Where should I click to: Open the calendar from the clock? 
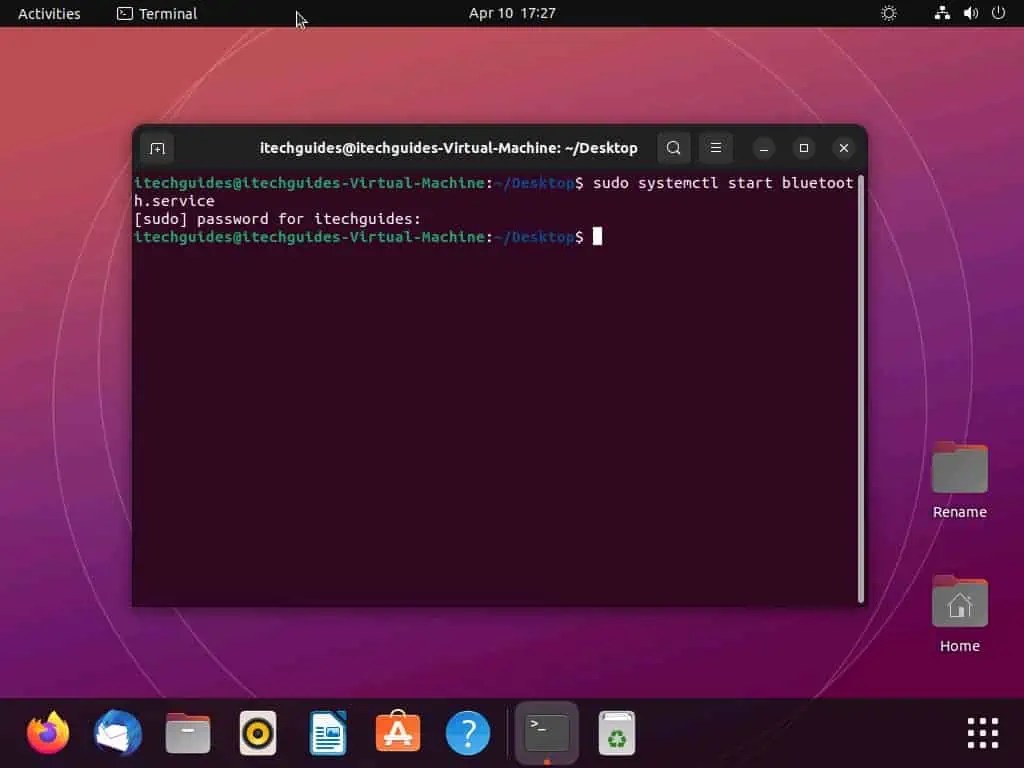(x=512, y=13)
